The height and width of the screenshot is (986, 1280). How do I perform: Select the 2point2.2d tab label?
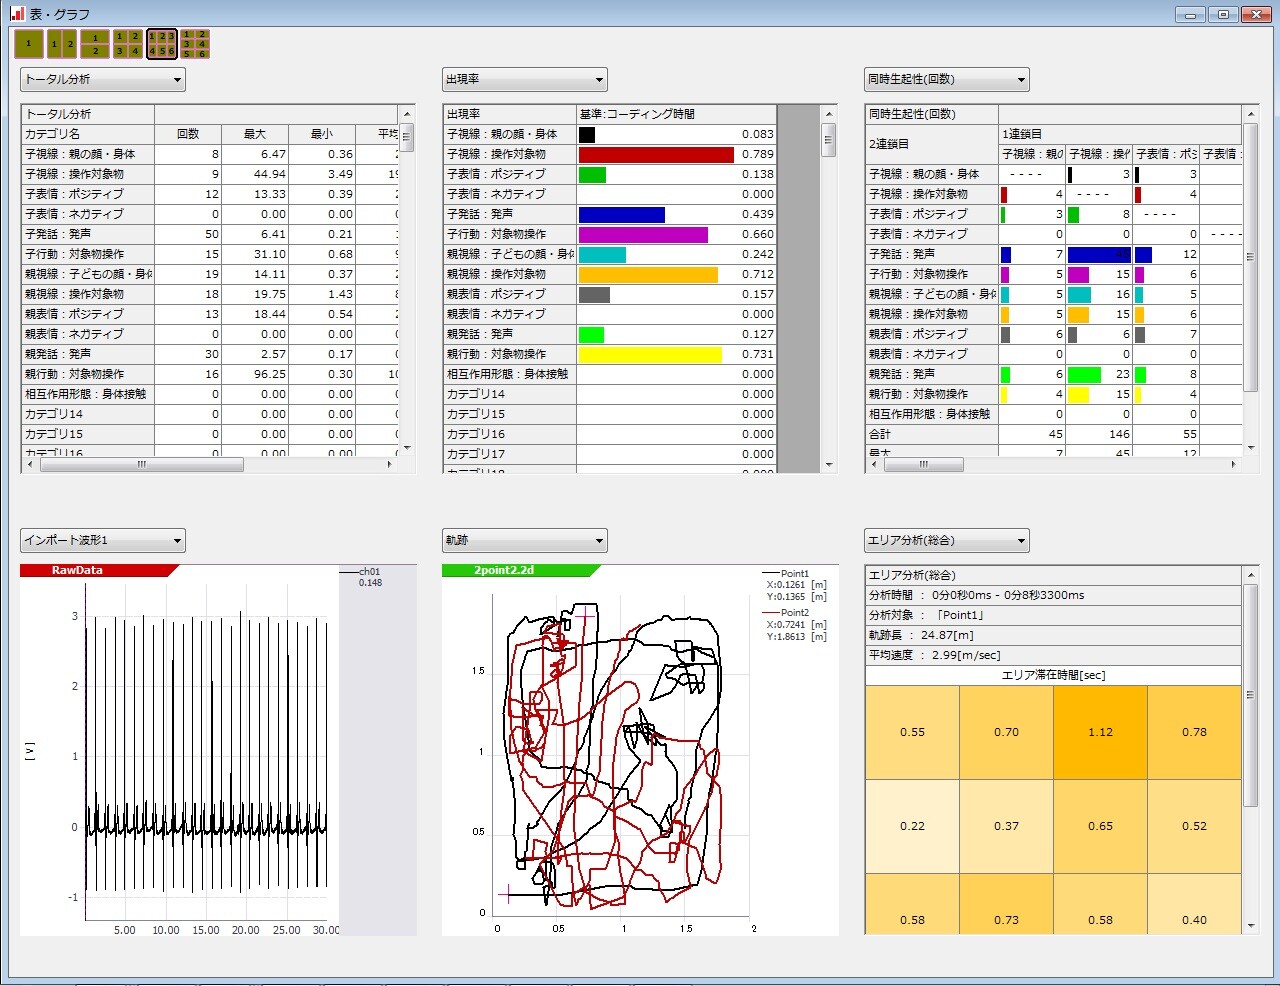tap(503, 571)
